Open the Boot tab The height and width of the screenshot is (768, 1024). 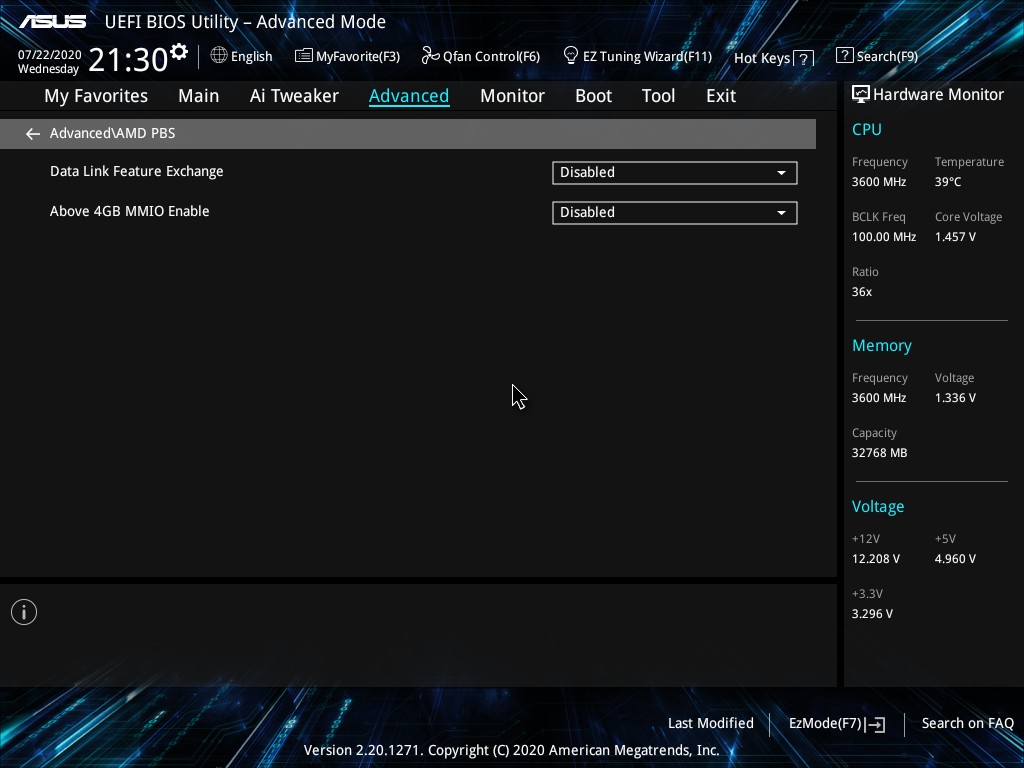pos(593,96)
